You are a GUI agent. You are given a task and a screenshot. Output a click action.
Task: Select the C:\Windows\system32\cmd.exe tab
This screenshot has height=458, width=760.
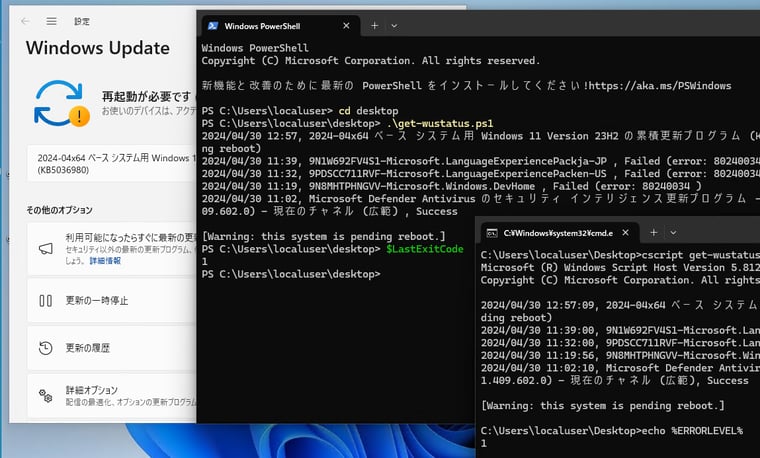tap(559, 233)
